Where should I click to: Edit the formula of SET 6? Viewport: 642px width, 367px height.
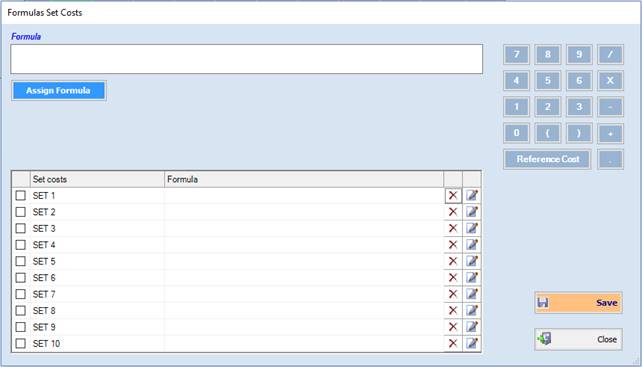click(472, 277)
